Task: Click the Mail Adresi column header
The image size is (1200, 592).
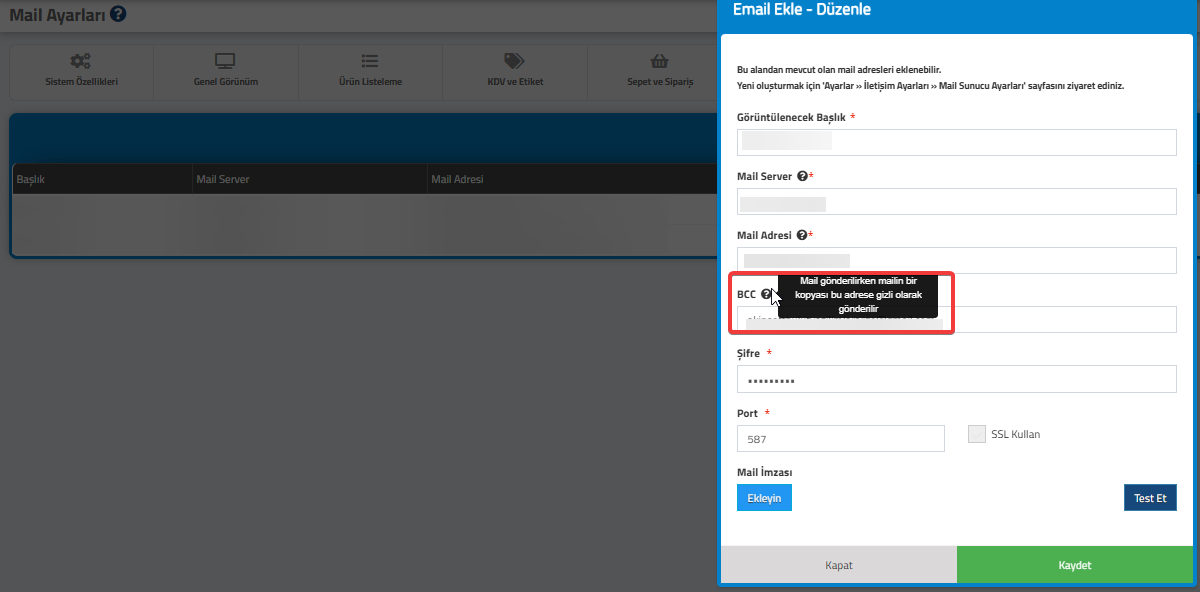Action: pyautogui.click(x=457, y=179)
